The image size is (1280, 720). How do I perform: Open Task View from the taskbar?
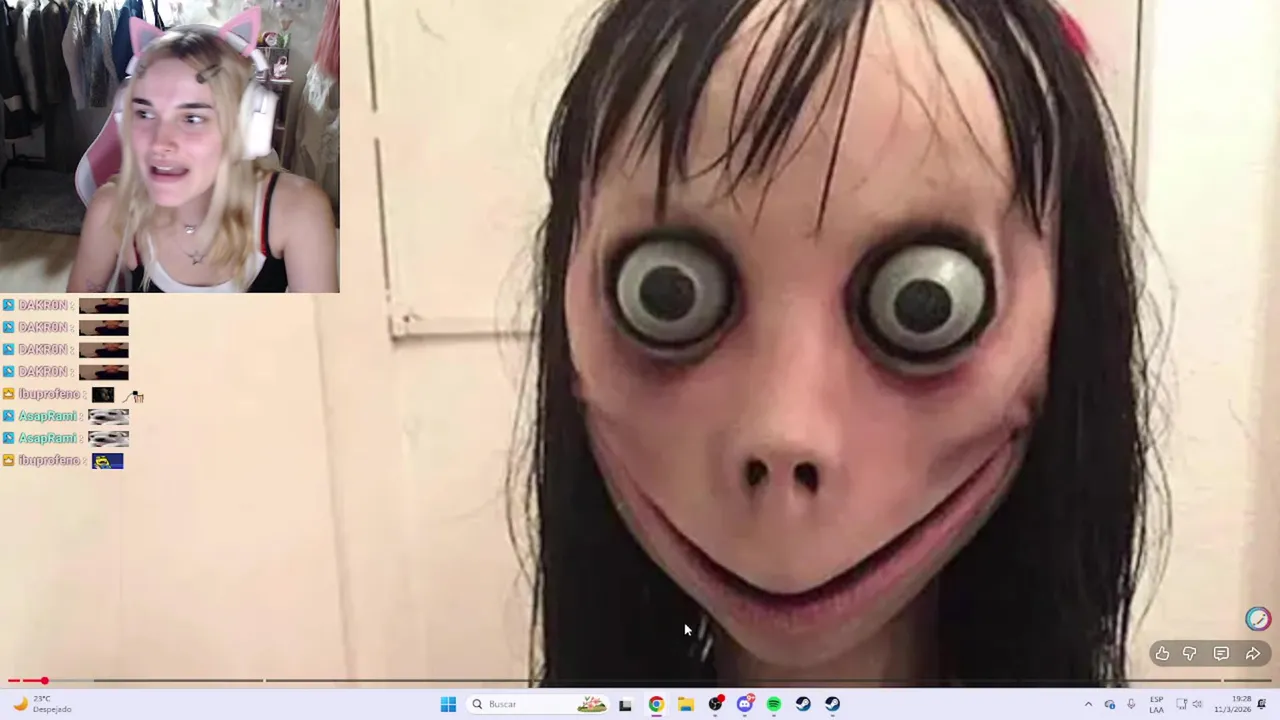pos(625,704)
